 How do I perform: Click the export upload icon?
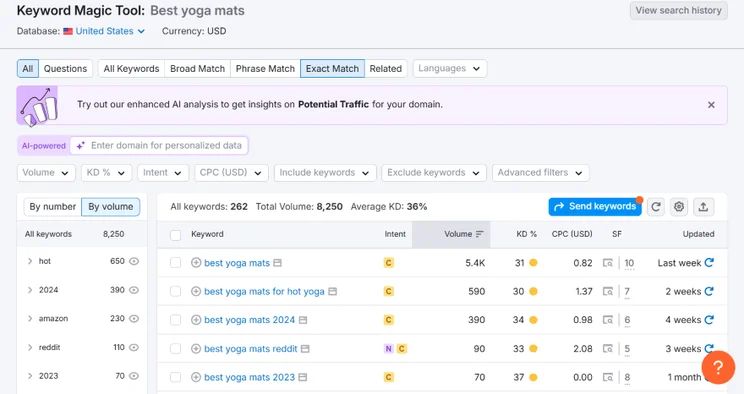pos(703,206)
